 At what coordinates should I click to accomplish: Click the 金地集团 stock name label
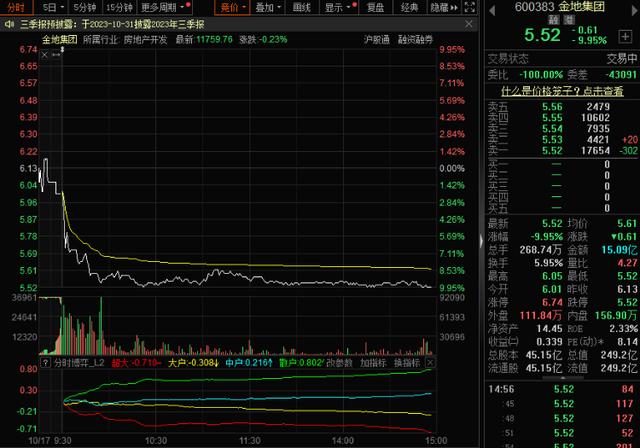(60, 40)
